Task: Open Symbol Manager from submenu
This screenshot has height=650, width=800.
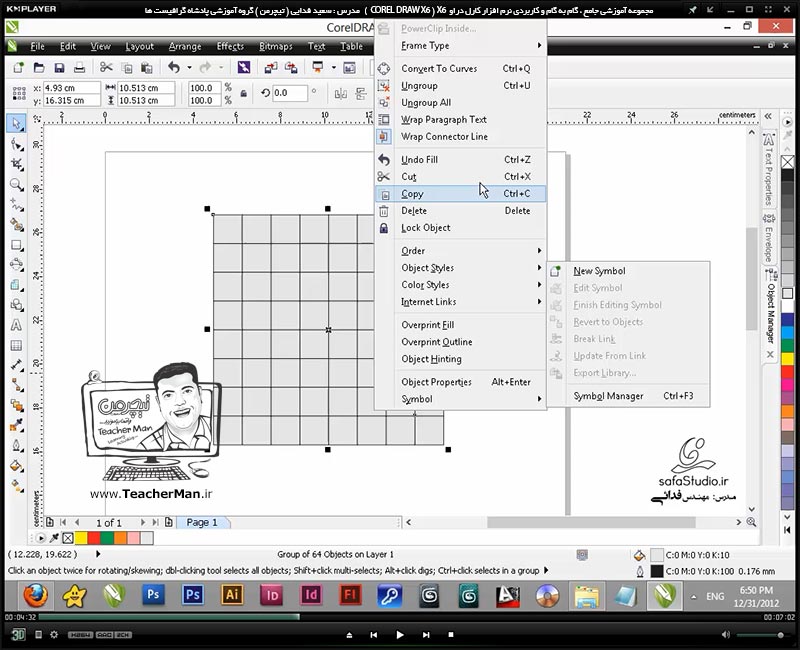Action: point(629,396)
